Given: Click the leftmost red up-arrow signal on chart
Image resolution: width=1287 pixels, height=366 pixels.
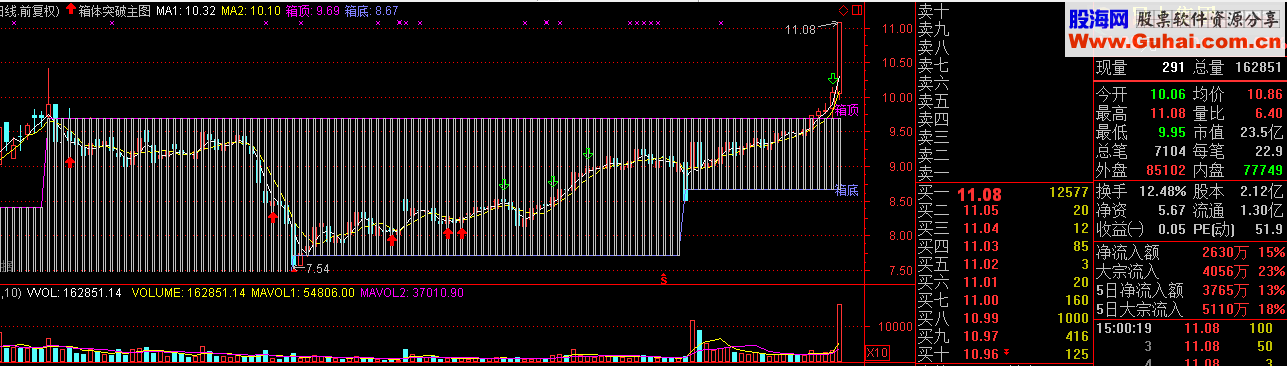Looking at the screenshot, I should tap(70, 162).
